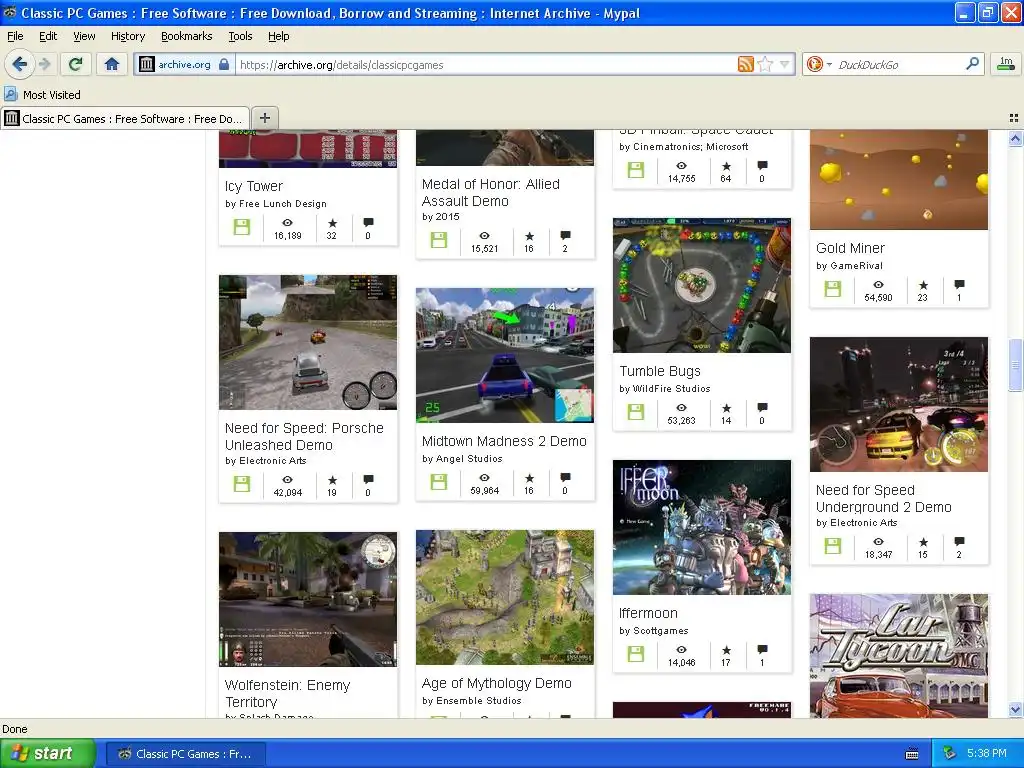Viewport: 1024px width, 768px height.
Task: Click the 5:38 PM system clock
Action: point(986,754)
